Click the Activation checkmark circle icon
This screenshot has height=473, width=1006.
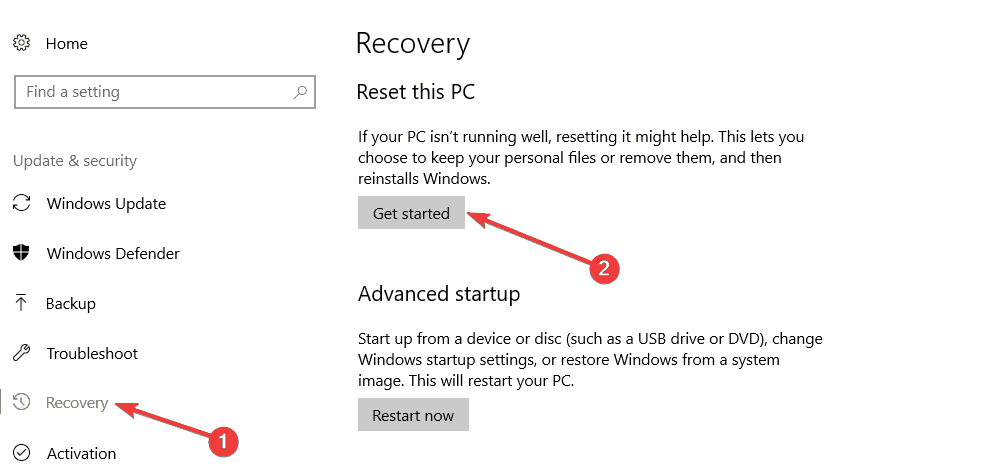point(22,453)
